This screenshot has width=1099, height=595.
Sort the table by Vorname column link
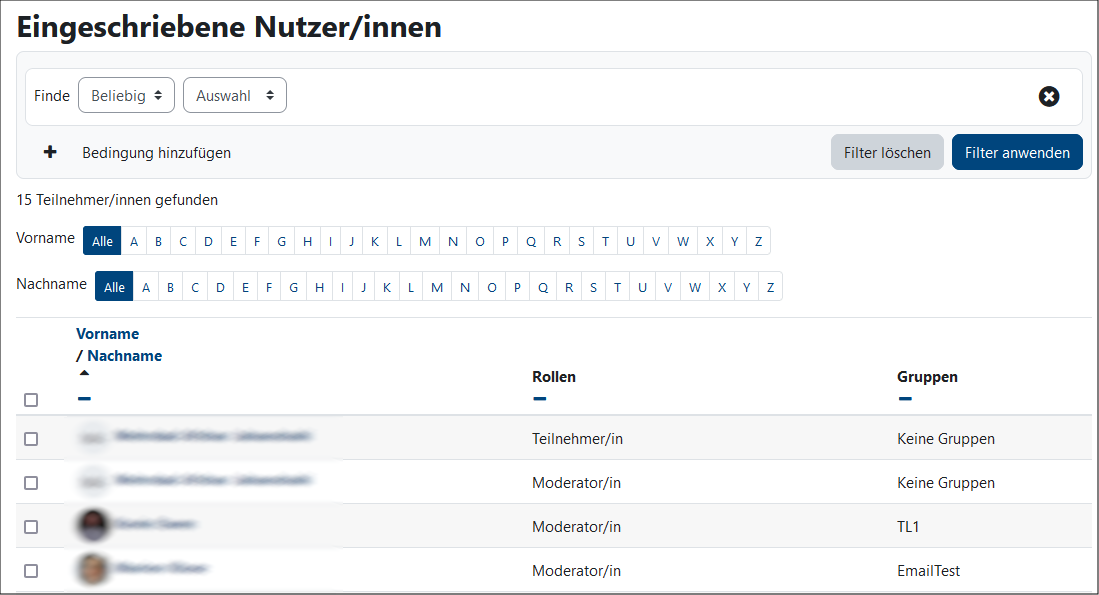pyautogui.click(x=107, y=334)
